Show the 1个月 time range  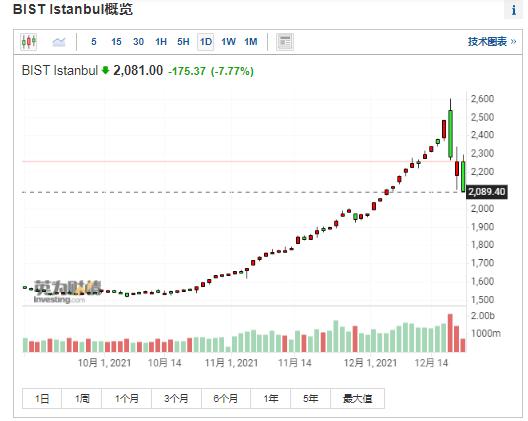pyautogui.click(x=127, y=399)
